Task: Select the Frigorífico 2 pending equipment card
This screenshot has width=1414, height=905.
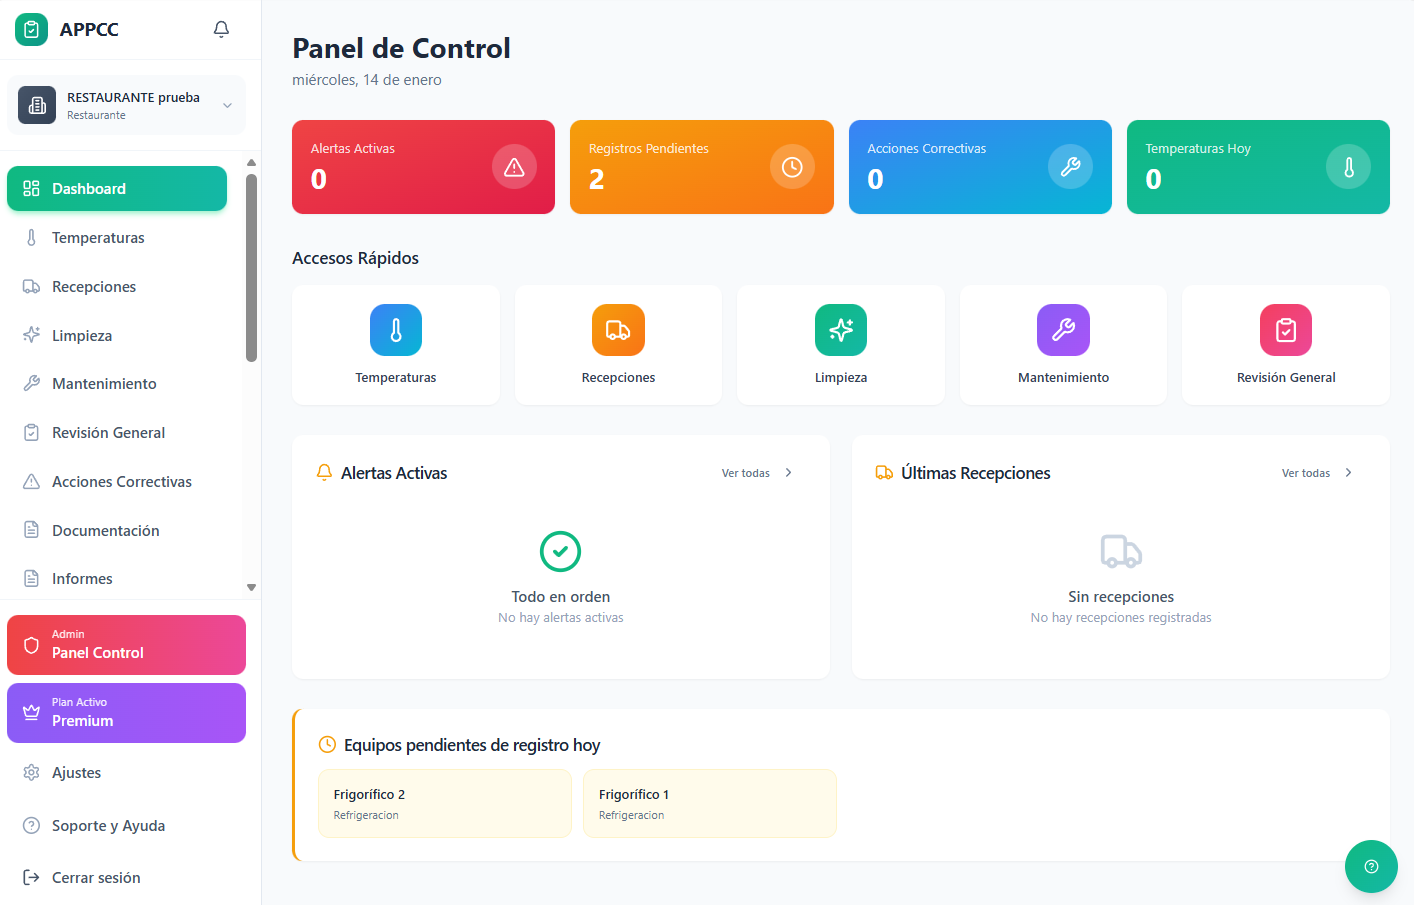Action: pyautogui.click(x=444, y=803)
